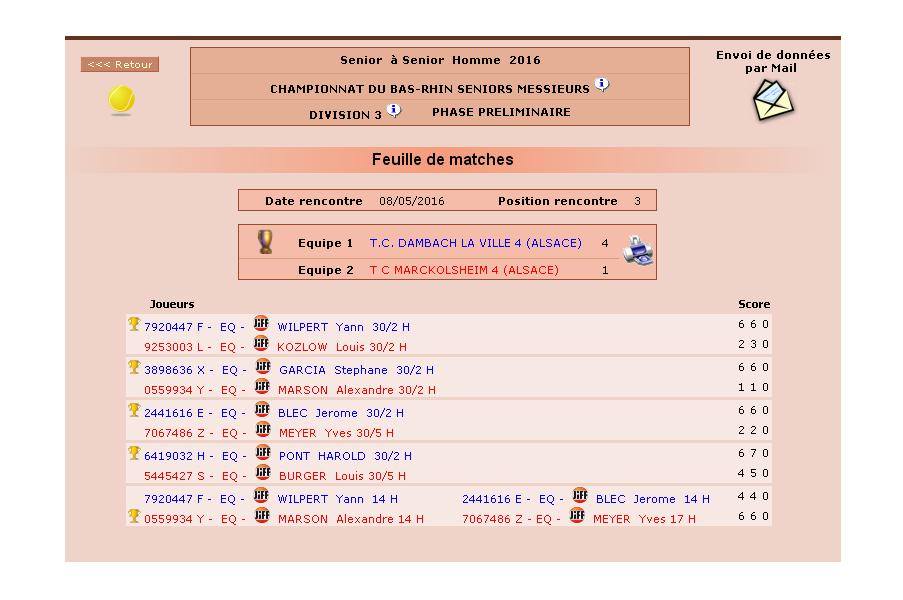The height and width of the screenshot is (600, 903).
Task: Click JIFF badge next to MEYER Yves 17 H
Action: click(577, 515)
